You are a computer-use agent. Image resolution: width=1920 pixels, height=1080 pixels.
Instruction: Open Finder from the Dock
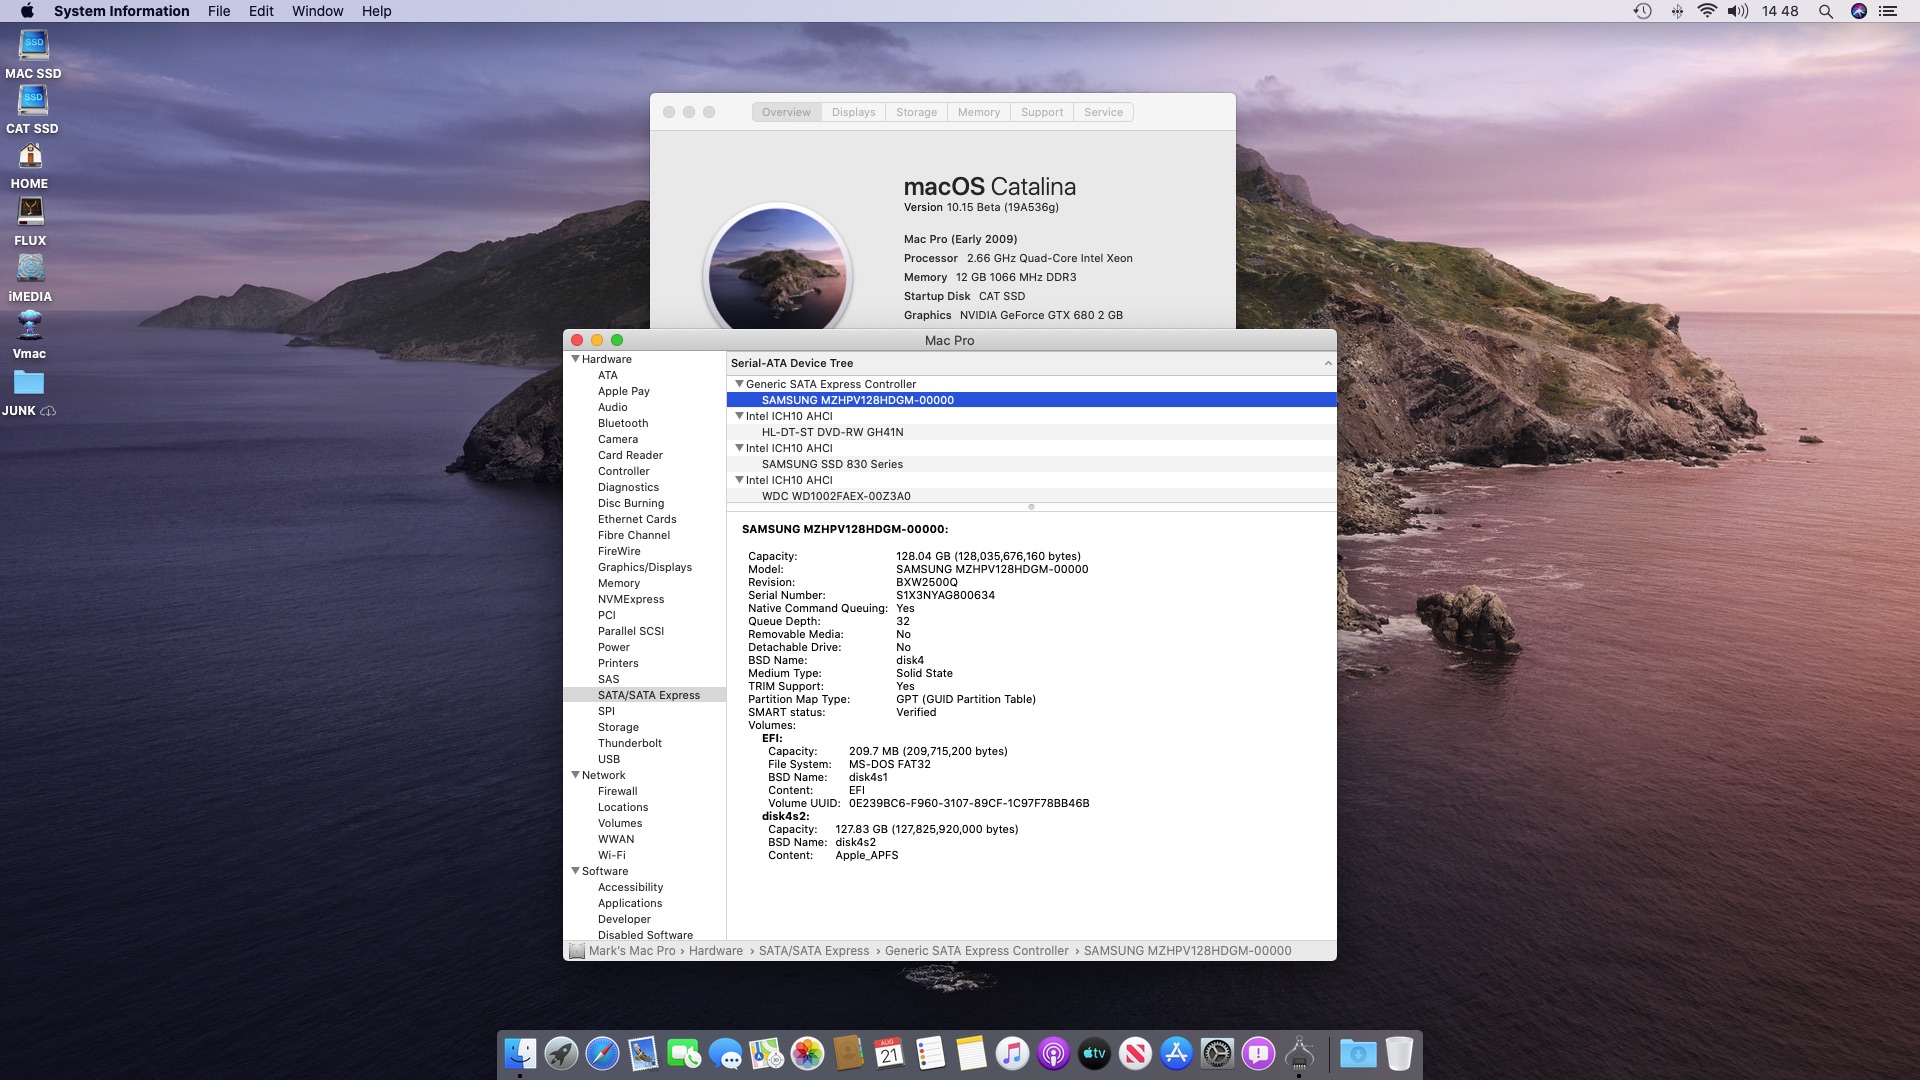click(x=520, y=1054)
